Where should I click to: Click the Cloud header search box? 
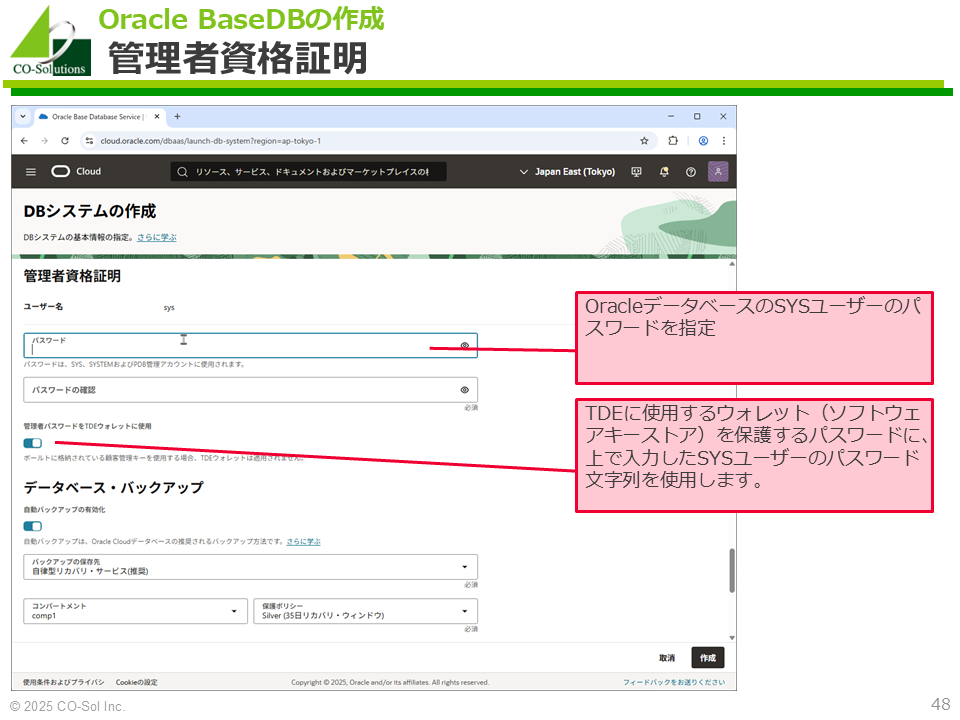[309, 172]
